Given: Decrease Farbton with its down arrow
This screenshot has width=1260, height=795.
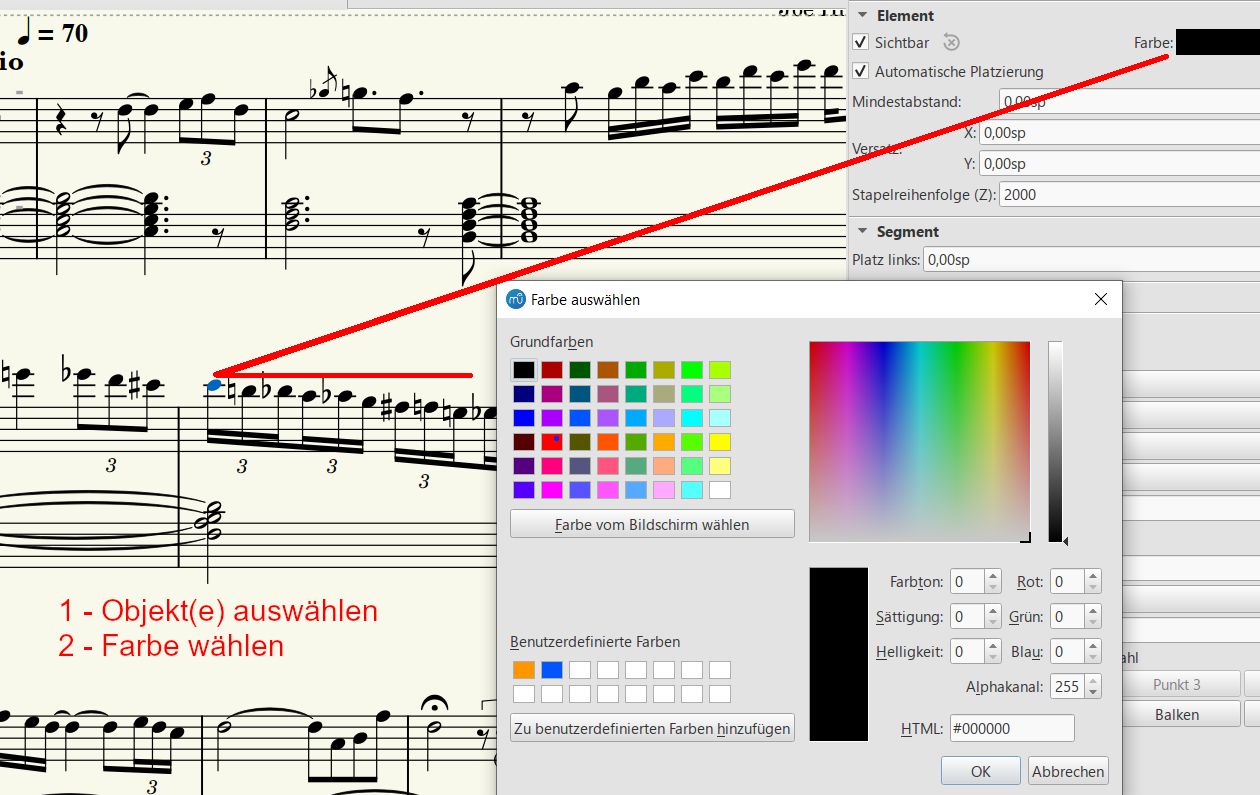Looking at the screenshot, I should point(992,587).
